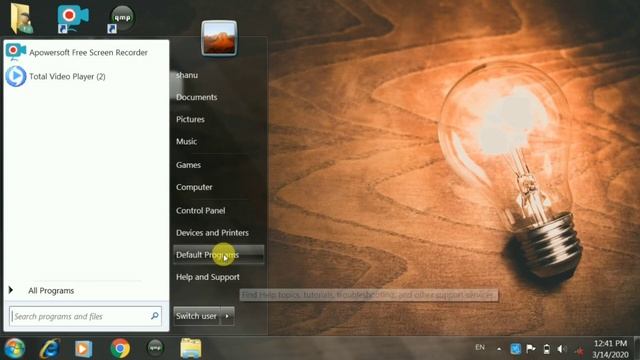Click the user account picture

click(219, 38)
